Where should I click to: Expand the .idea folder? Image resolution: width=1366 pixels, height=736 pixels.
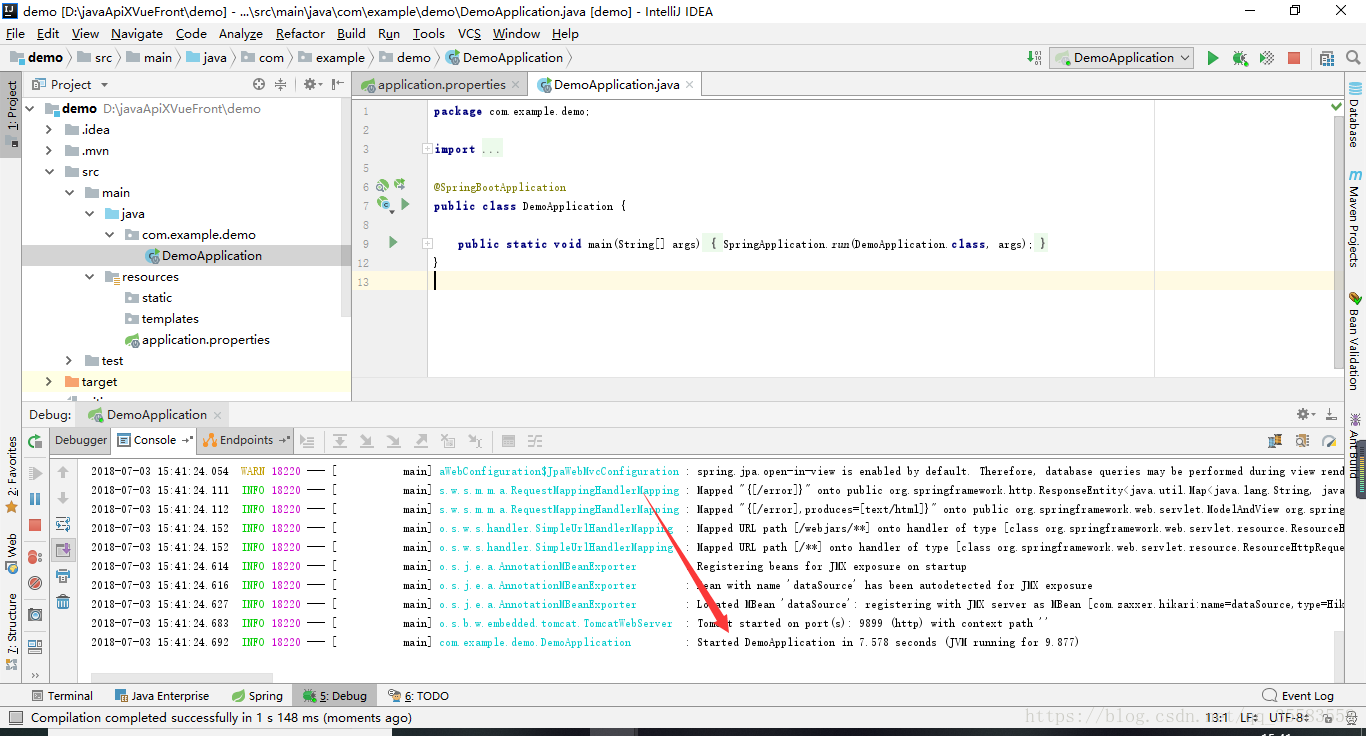(x=49, y=130)
